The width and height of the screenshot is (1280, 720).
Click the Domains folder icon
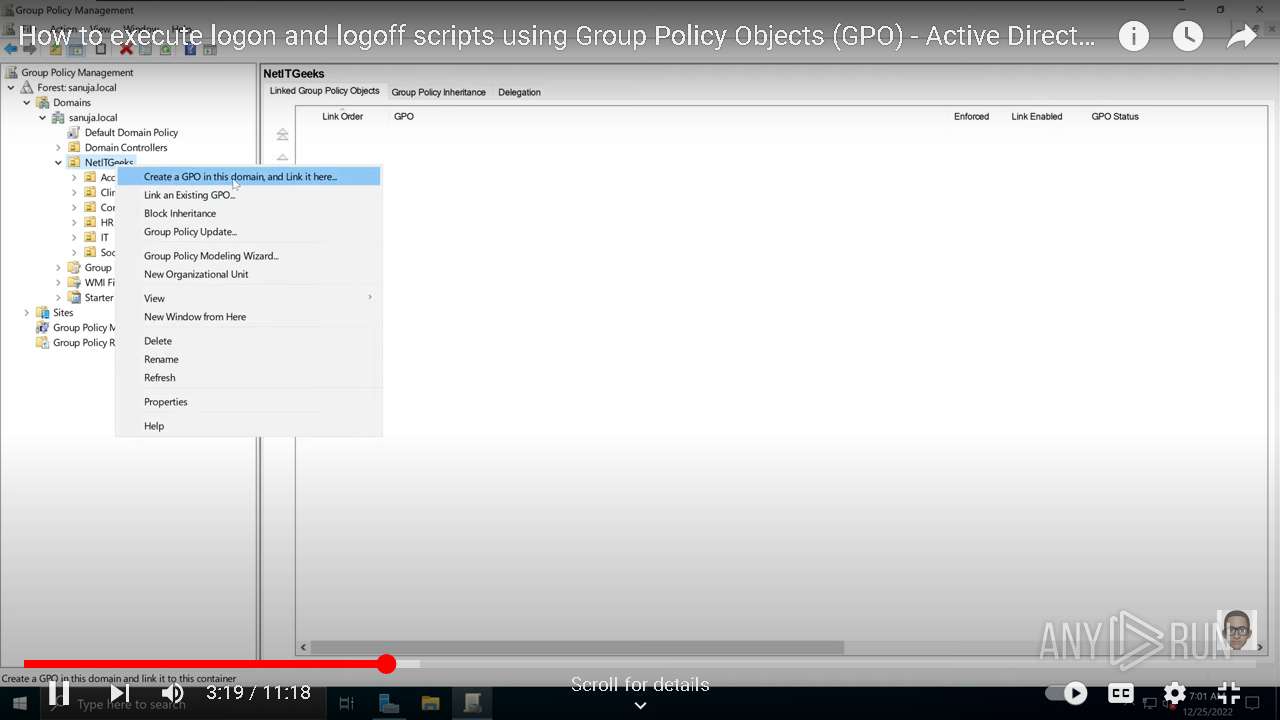coord(43,103)
